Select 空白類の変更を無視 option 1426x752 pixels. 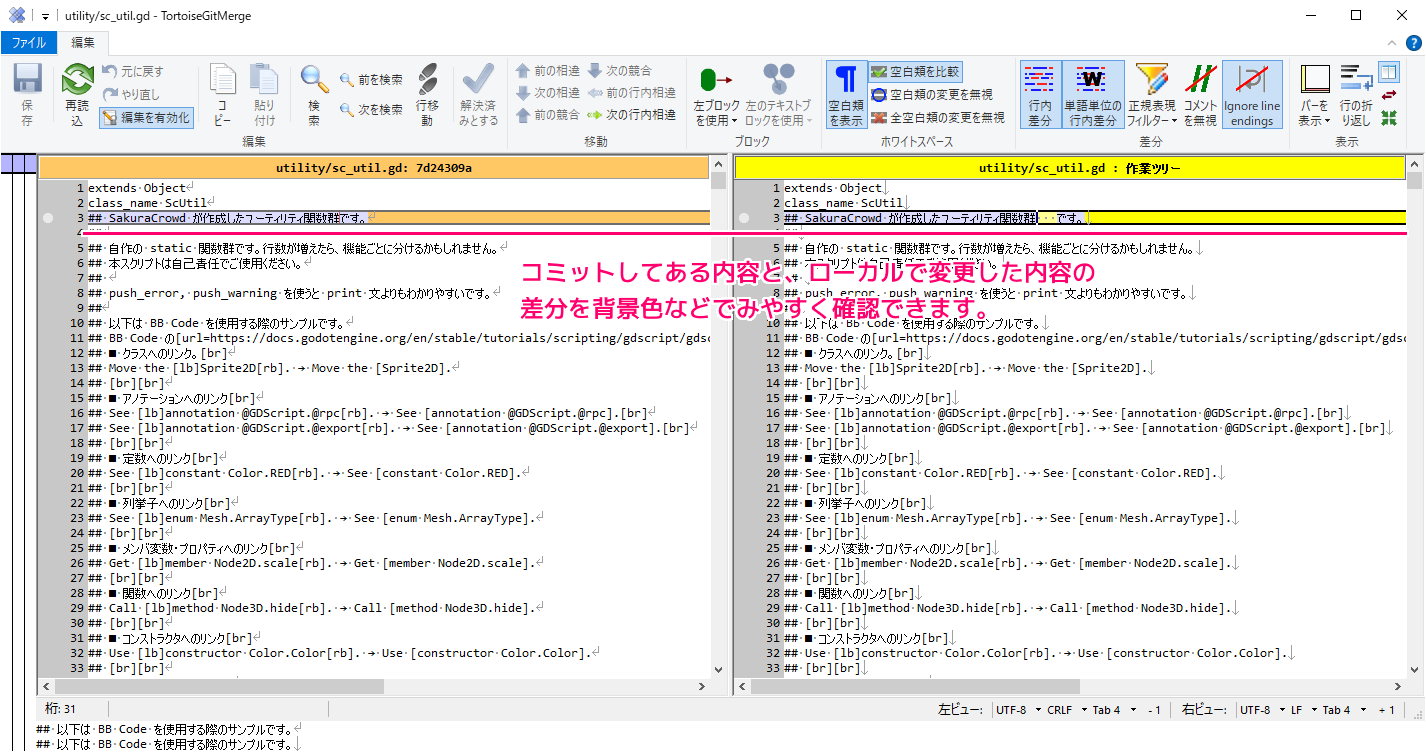click(932, 95)
